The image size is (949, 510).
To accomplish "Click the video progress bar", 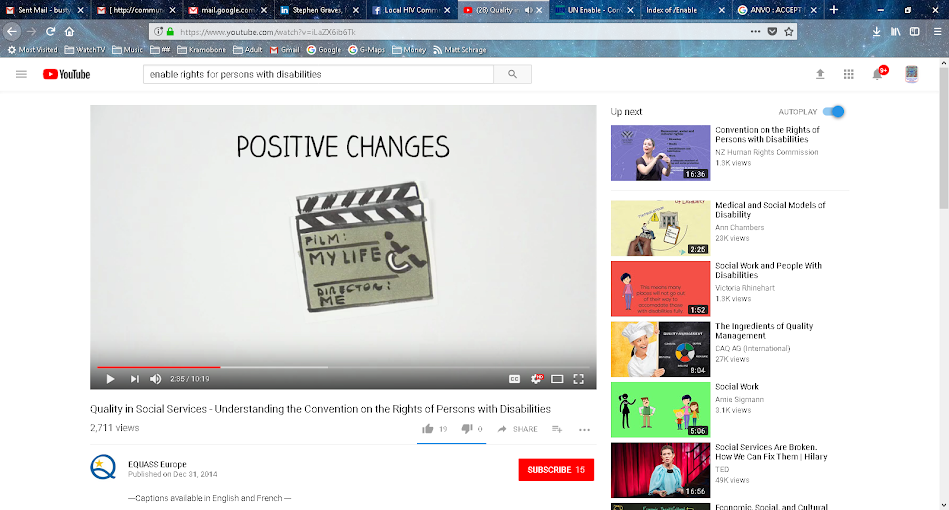I will tap(343, 367).
